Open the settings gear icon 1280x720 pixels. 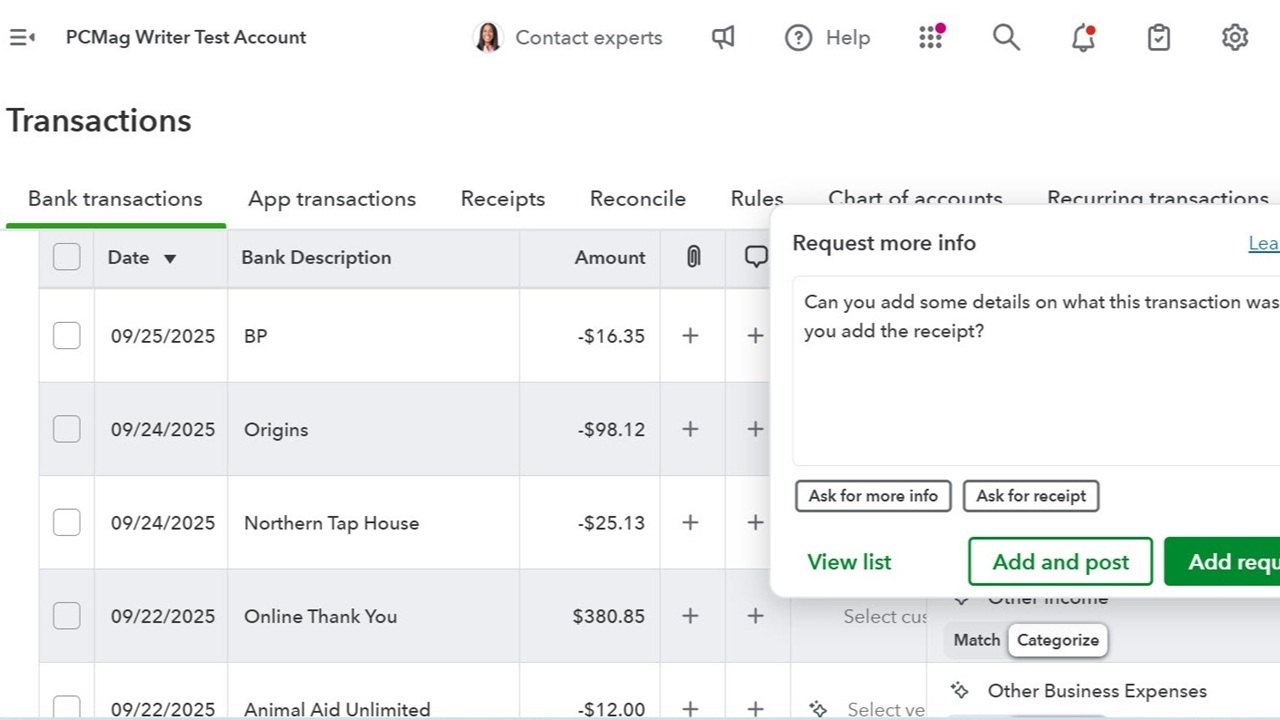[1235, 38]
